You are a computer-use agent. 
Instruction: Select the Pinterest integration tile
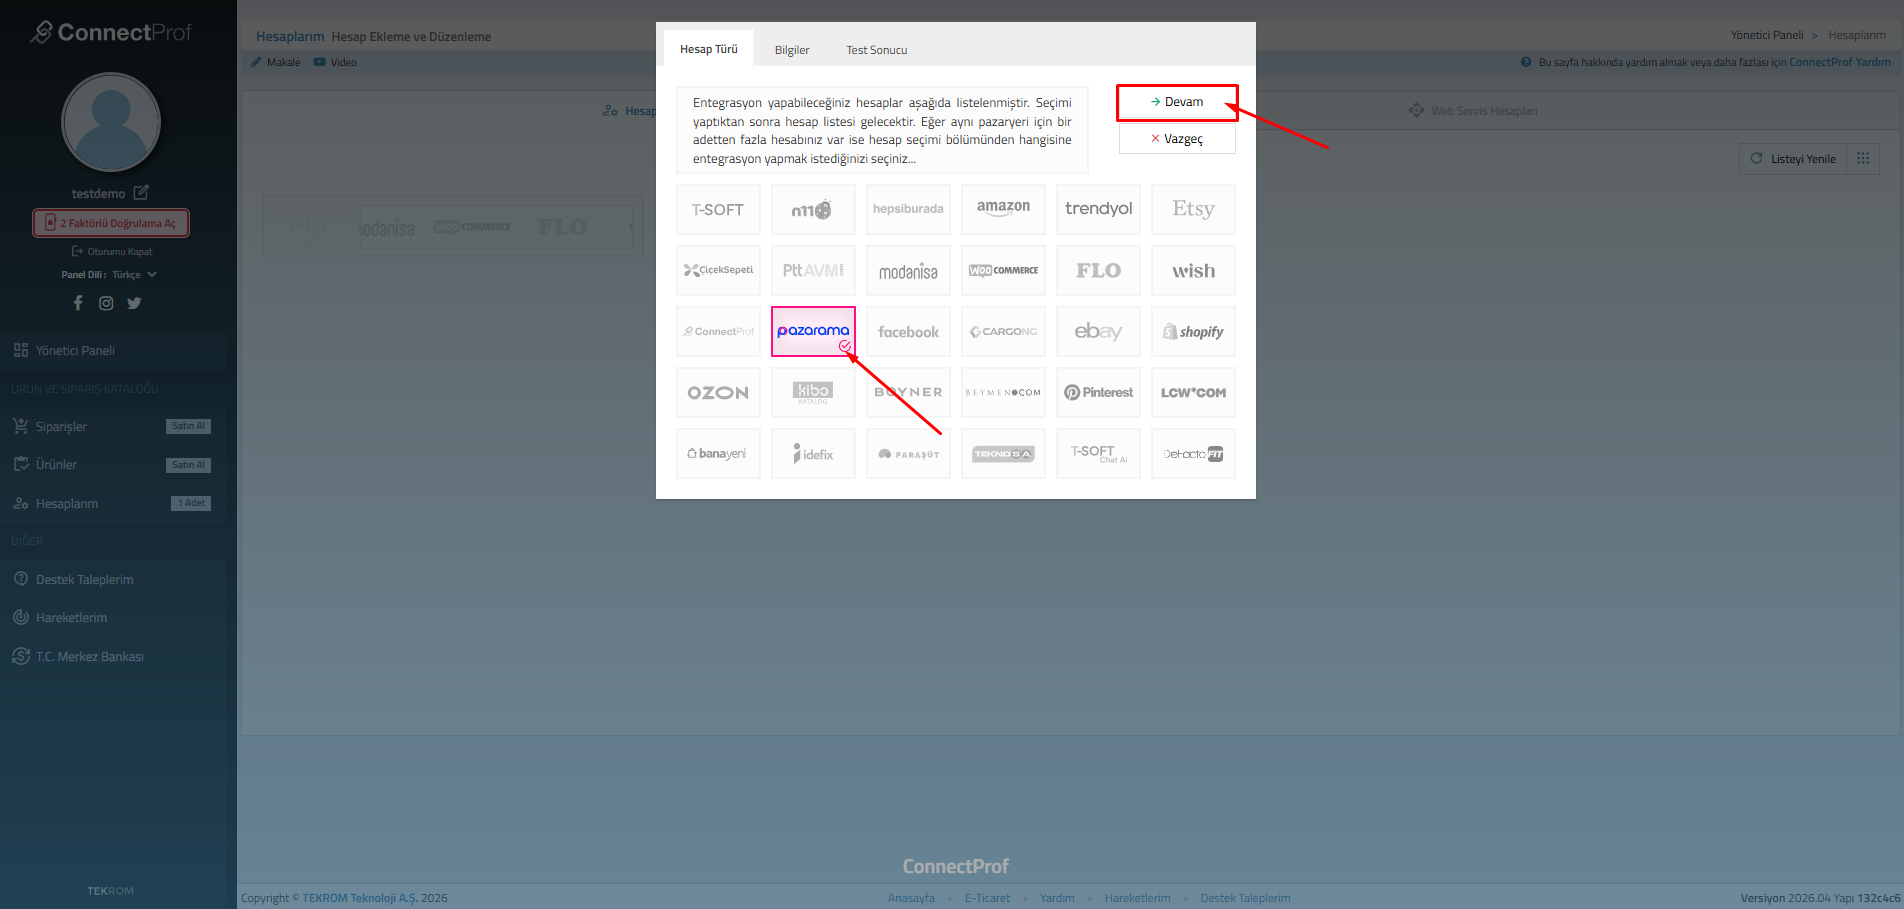(1098, 393)
